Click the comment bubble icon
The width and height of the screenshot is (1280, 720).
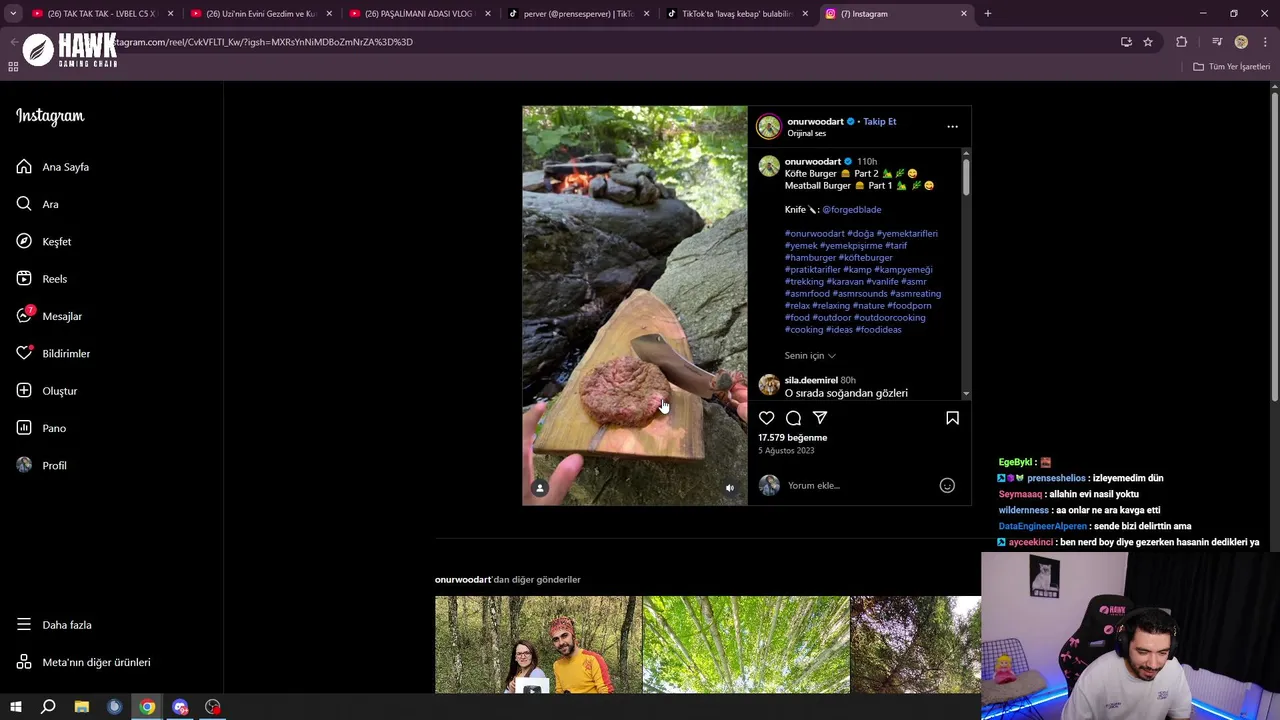793,418
